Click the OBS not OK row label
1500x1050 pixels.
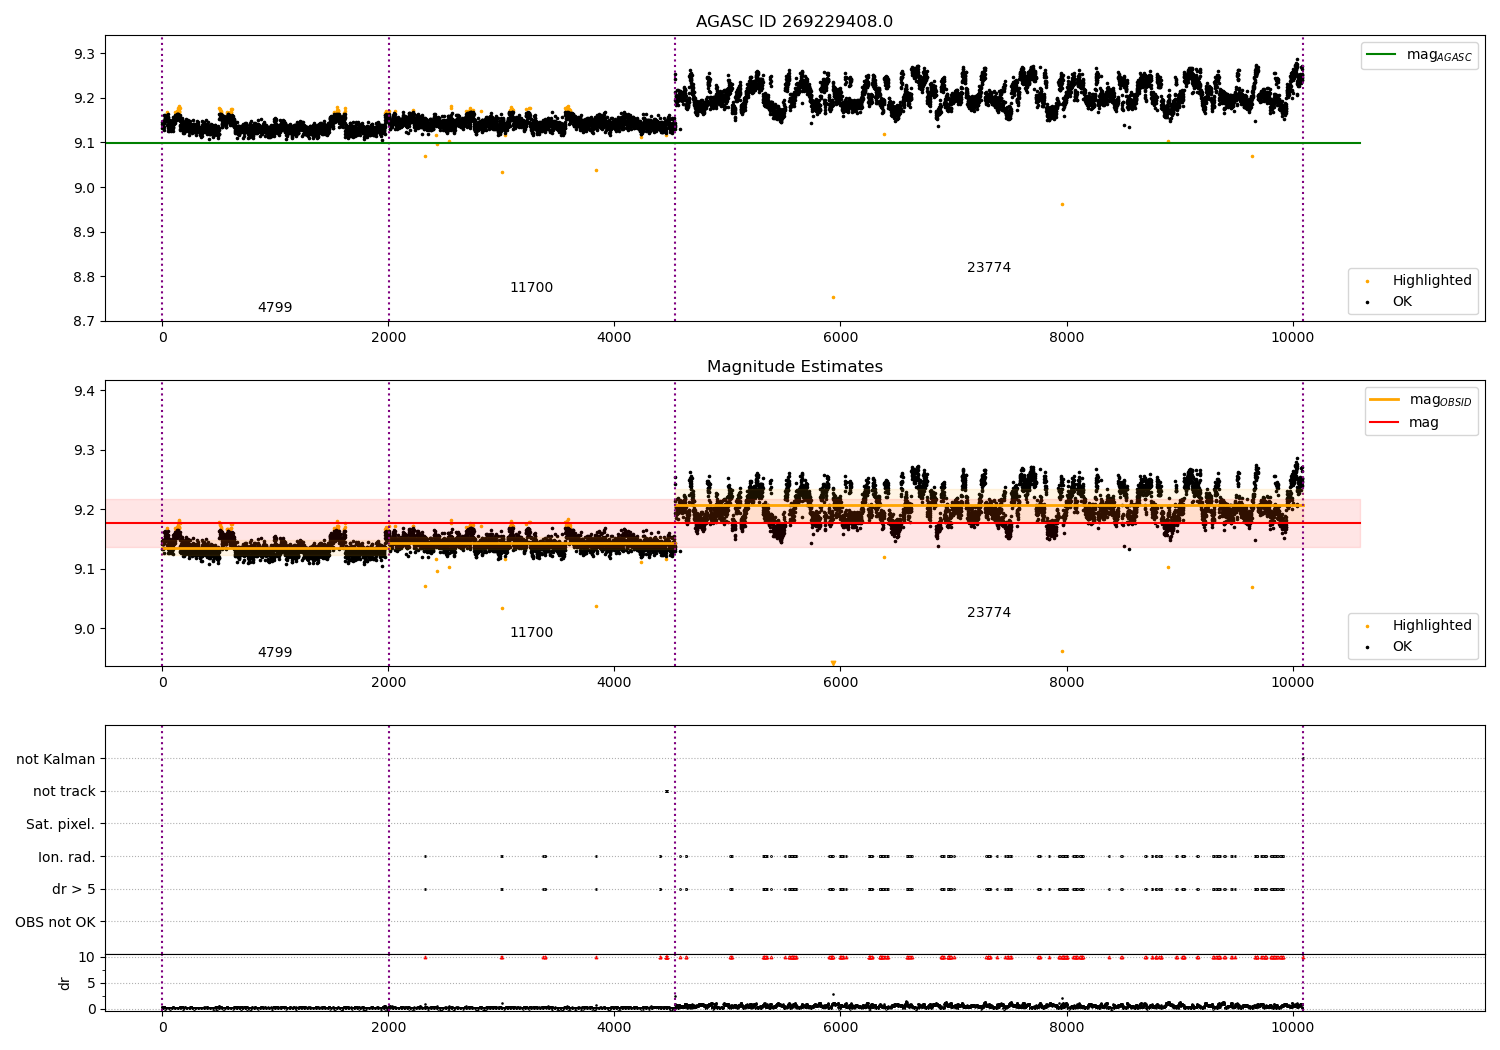55,923
